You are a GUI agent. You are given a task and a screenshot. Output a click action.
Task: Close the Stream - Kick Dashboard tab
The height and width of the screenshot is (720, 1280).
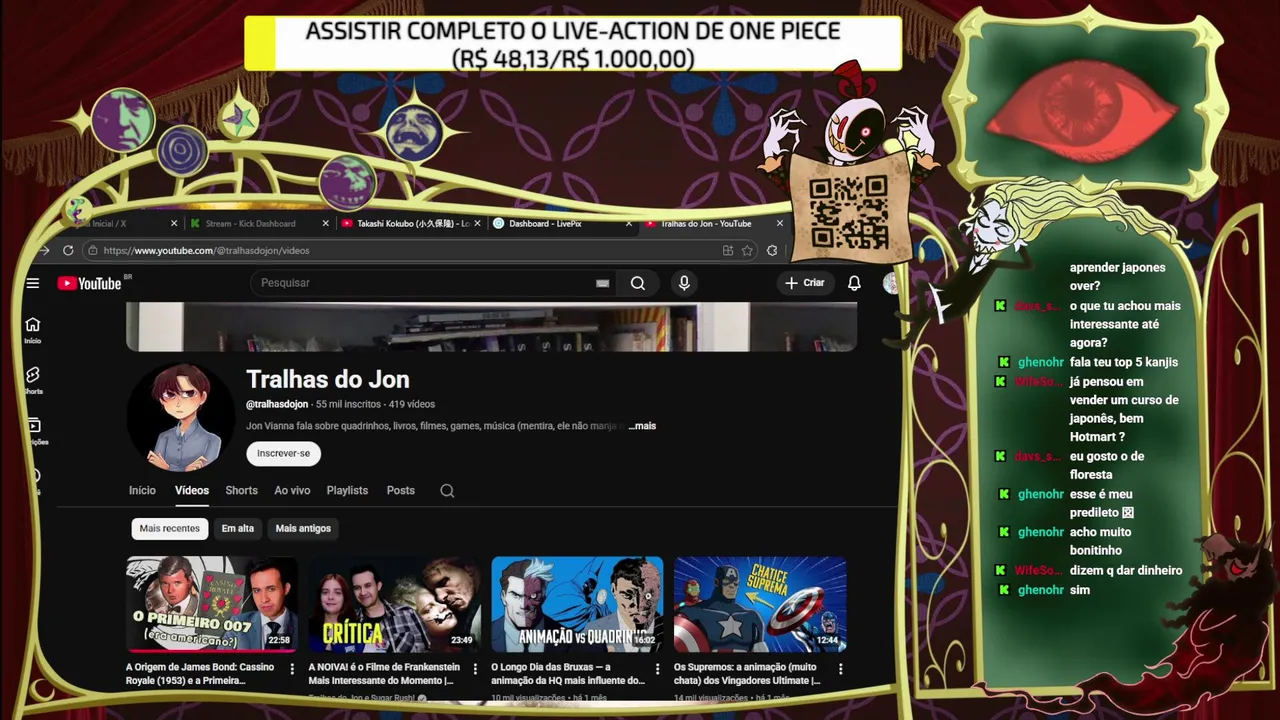click(x=326, y=224)
